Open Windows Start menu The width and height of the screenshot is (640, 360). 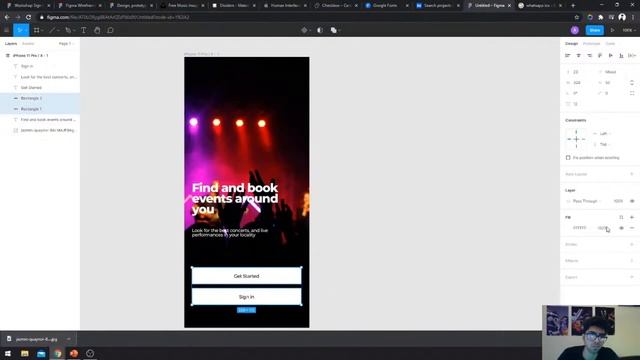point(8,353)
